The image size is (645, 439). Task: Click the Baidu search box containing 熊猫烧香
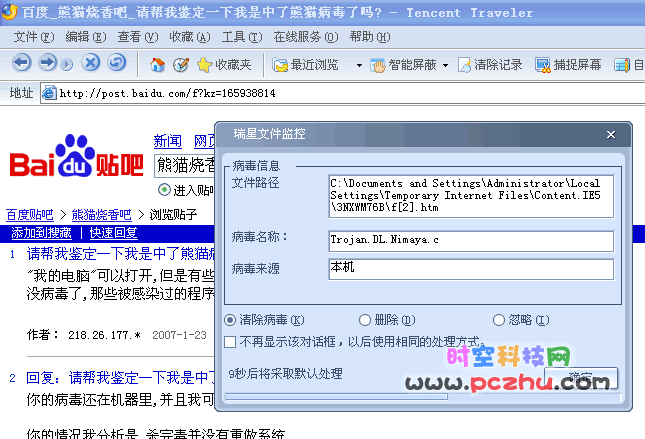[x=185, y=165]
